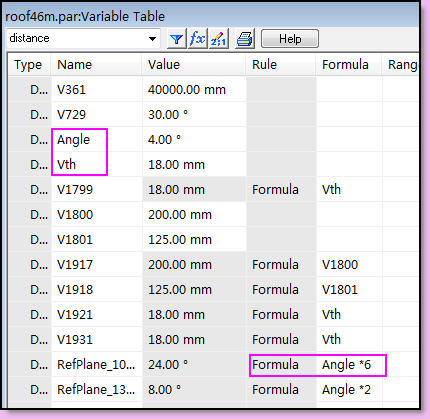Sort by Name column header

tap(96, 65)
